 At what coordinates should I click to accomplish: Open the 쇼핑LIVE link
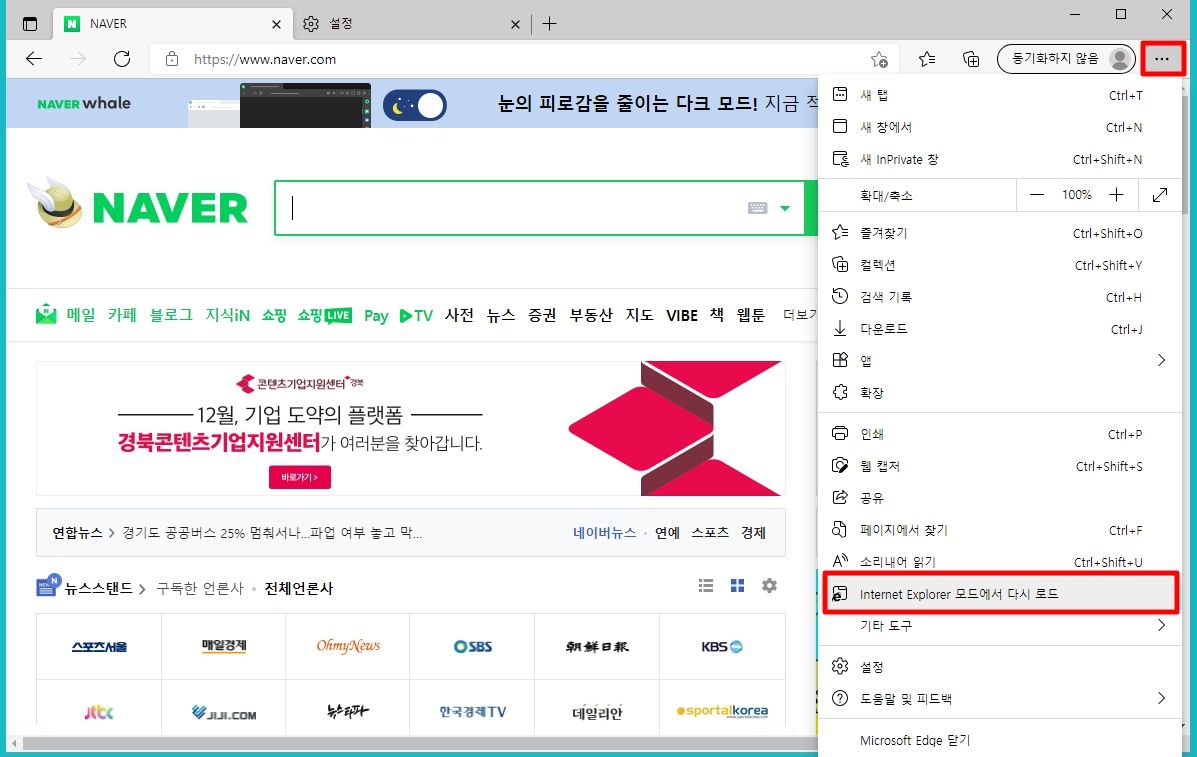point(324,315)
